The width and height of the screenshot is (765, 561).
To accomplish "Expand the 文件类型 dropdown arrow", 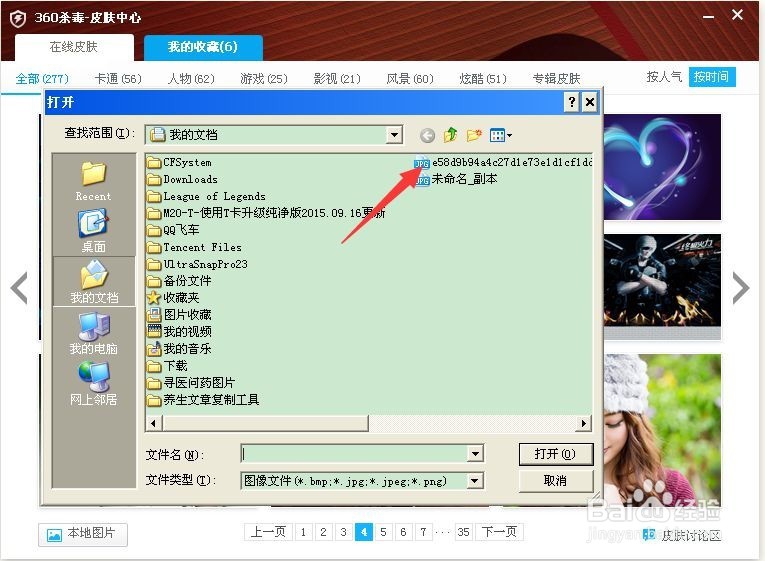I will coord(475,481).
